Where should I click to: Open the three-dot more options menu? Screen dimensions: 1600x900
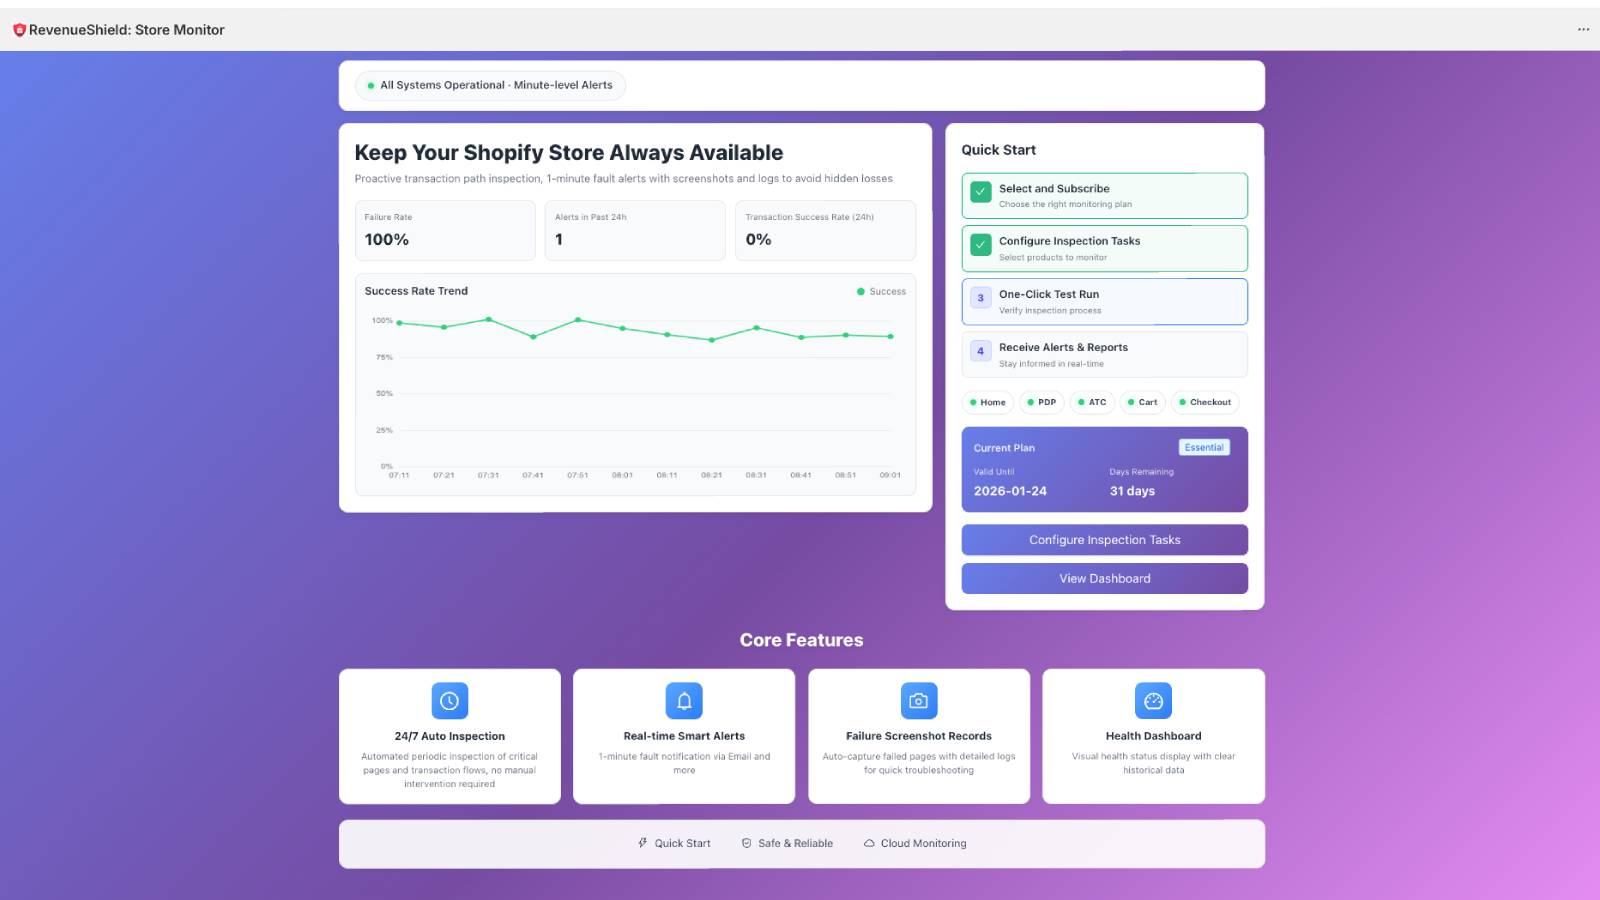(x=1583, y=30)
